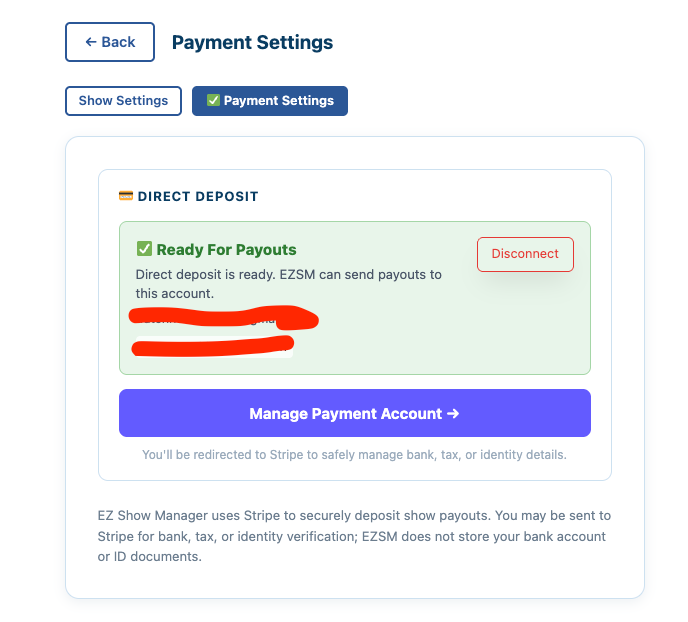Click the Stripe redirect note under the purple button

point(354,455)
